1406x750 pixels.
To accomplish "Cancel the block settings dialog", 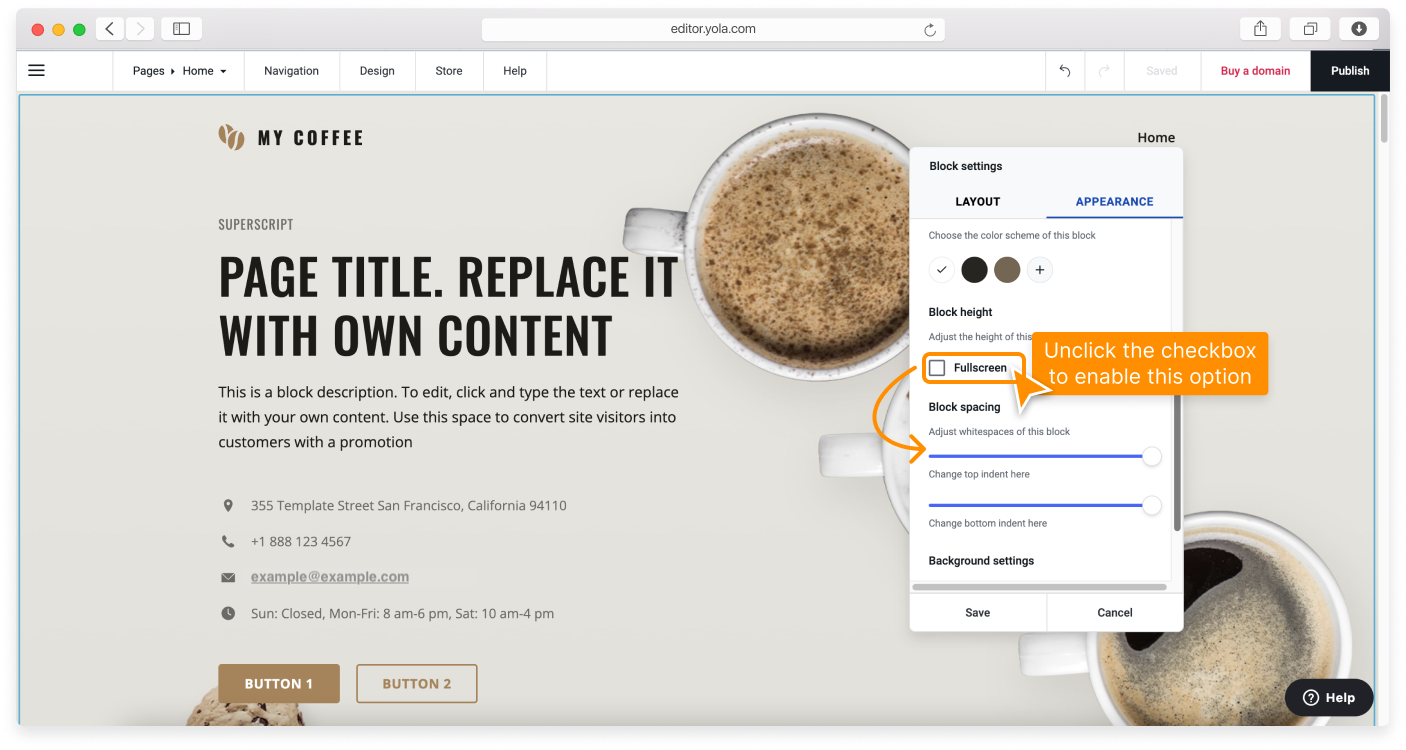I will [x=1115, y=613].
